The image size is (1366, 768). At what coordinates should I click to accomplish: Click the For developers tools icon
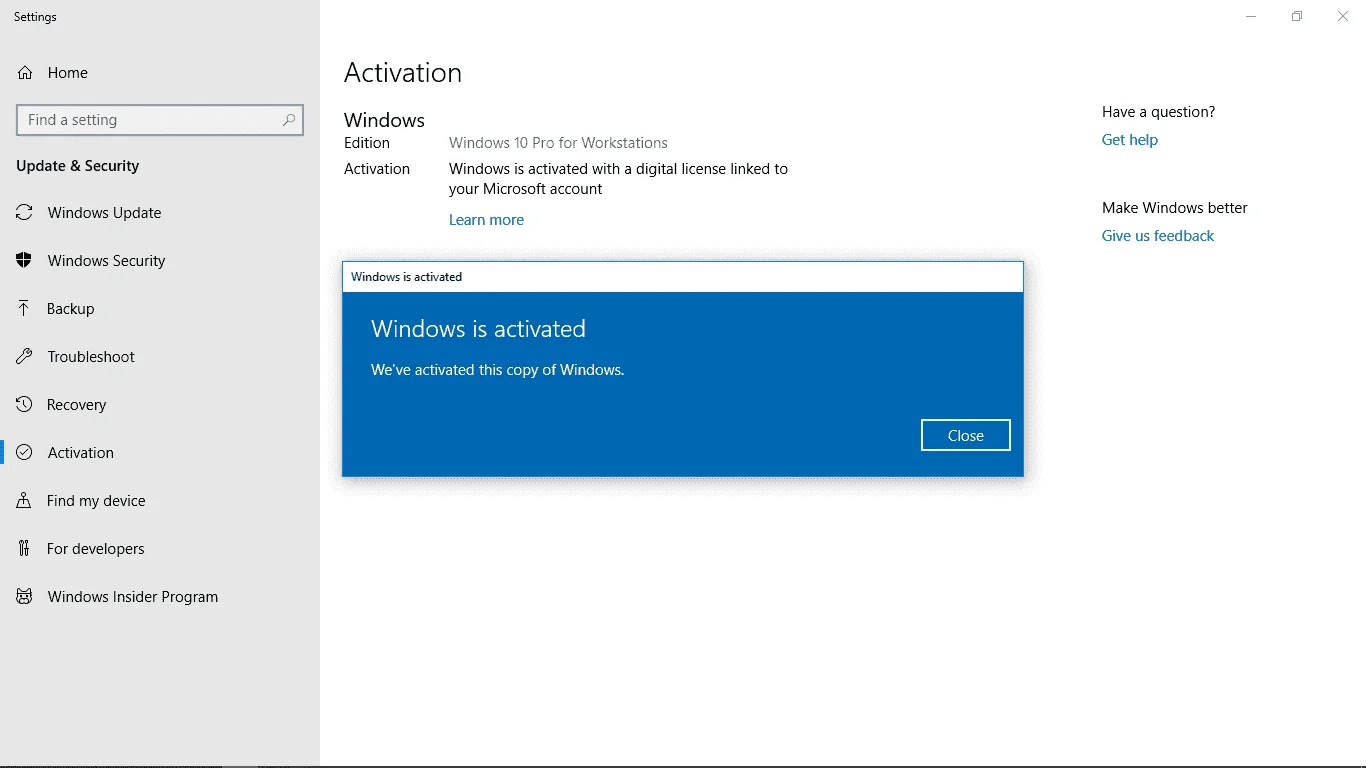[x=25, y=549]
